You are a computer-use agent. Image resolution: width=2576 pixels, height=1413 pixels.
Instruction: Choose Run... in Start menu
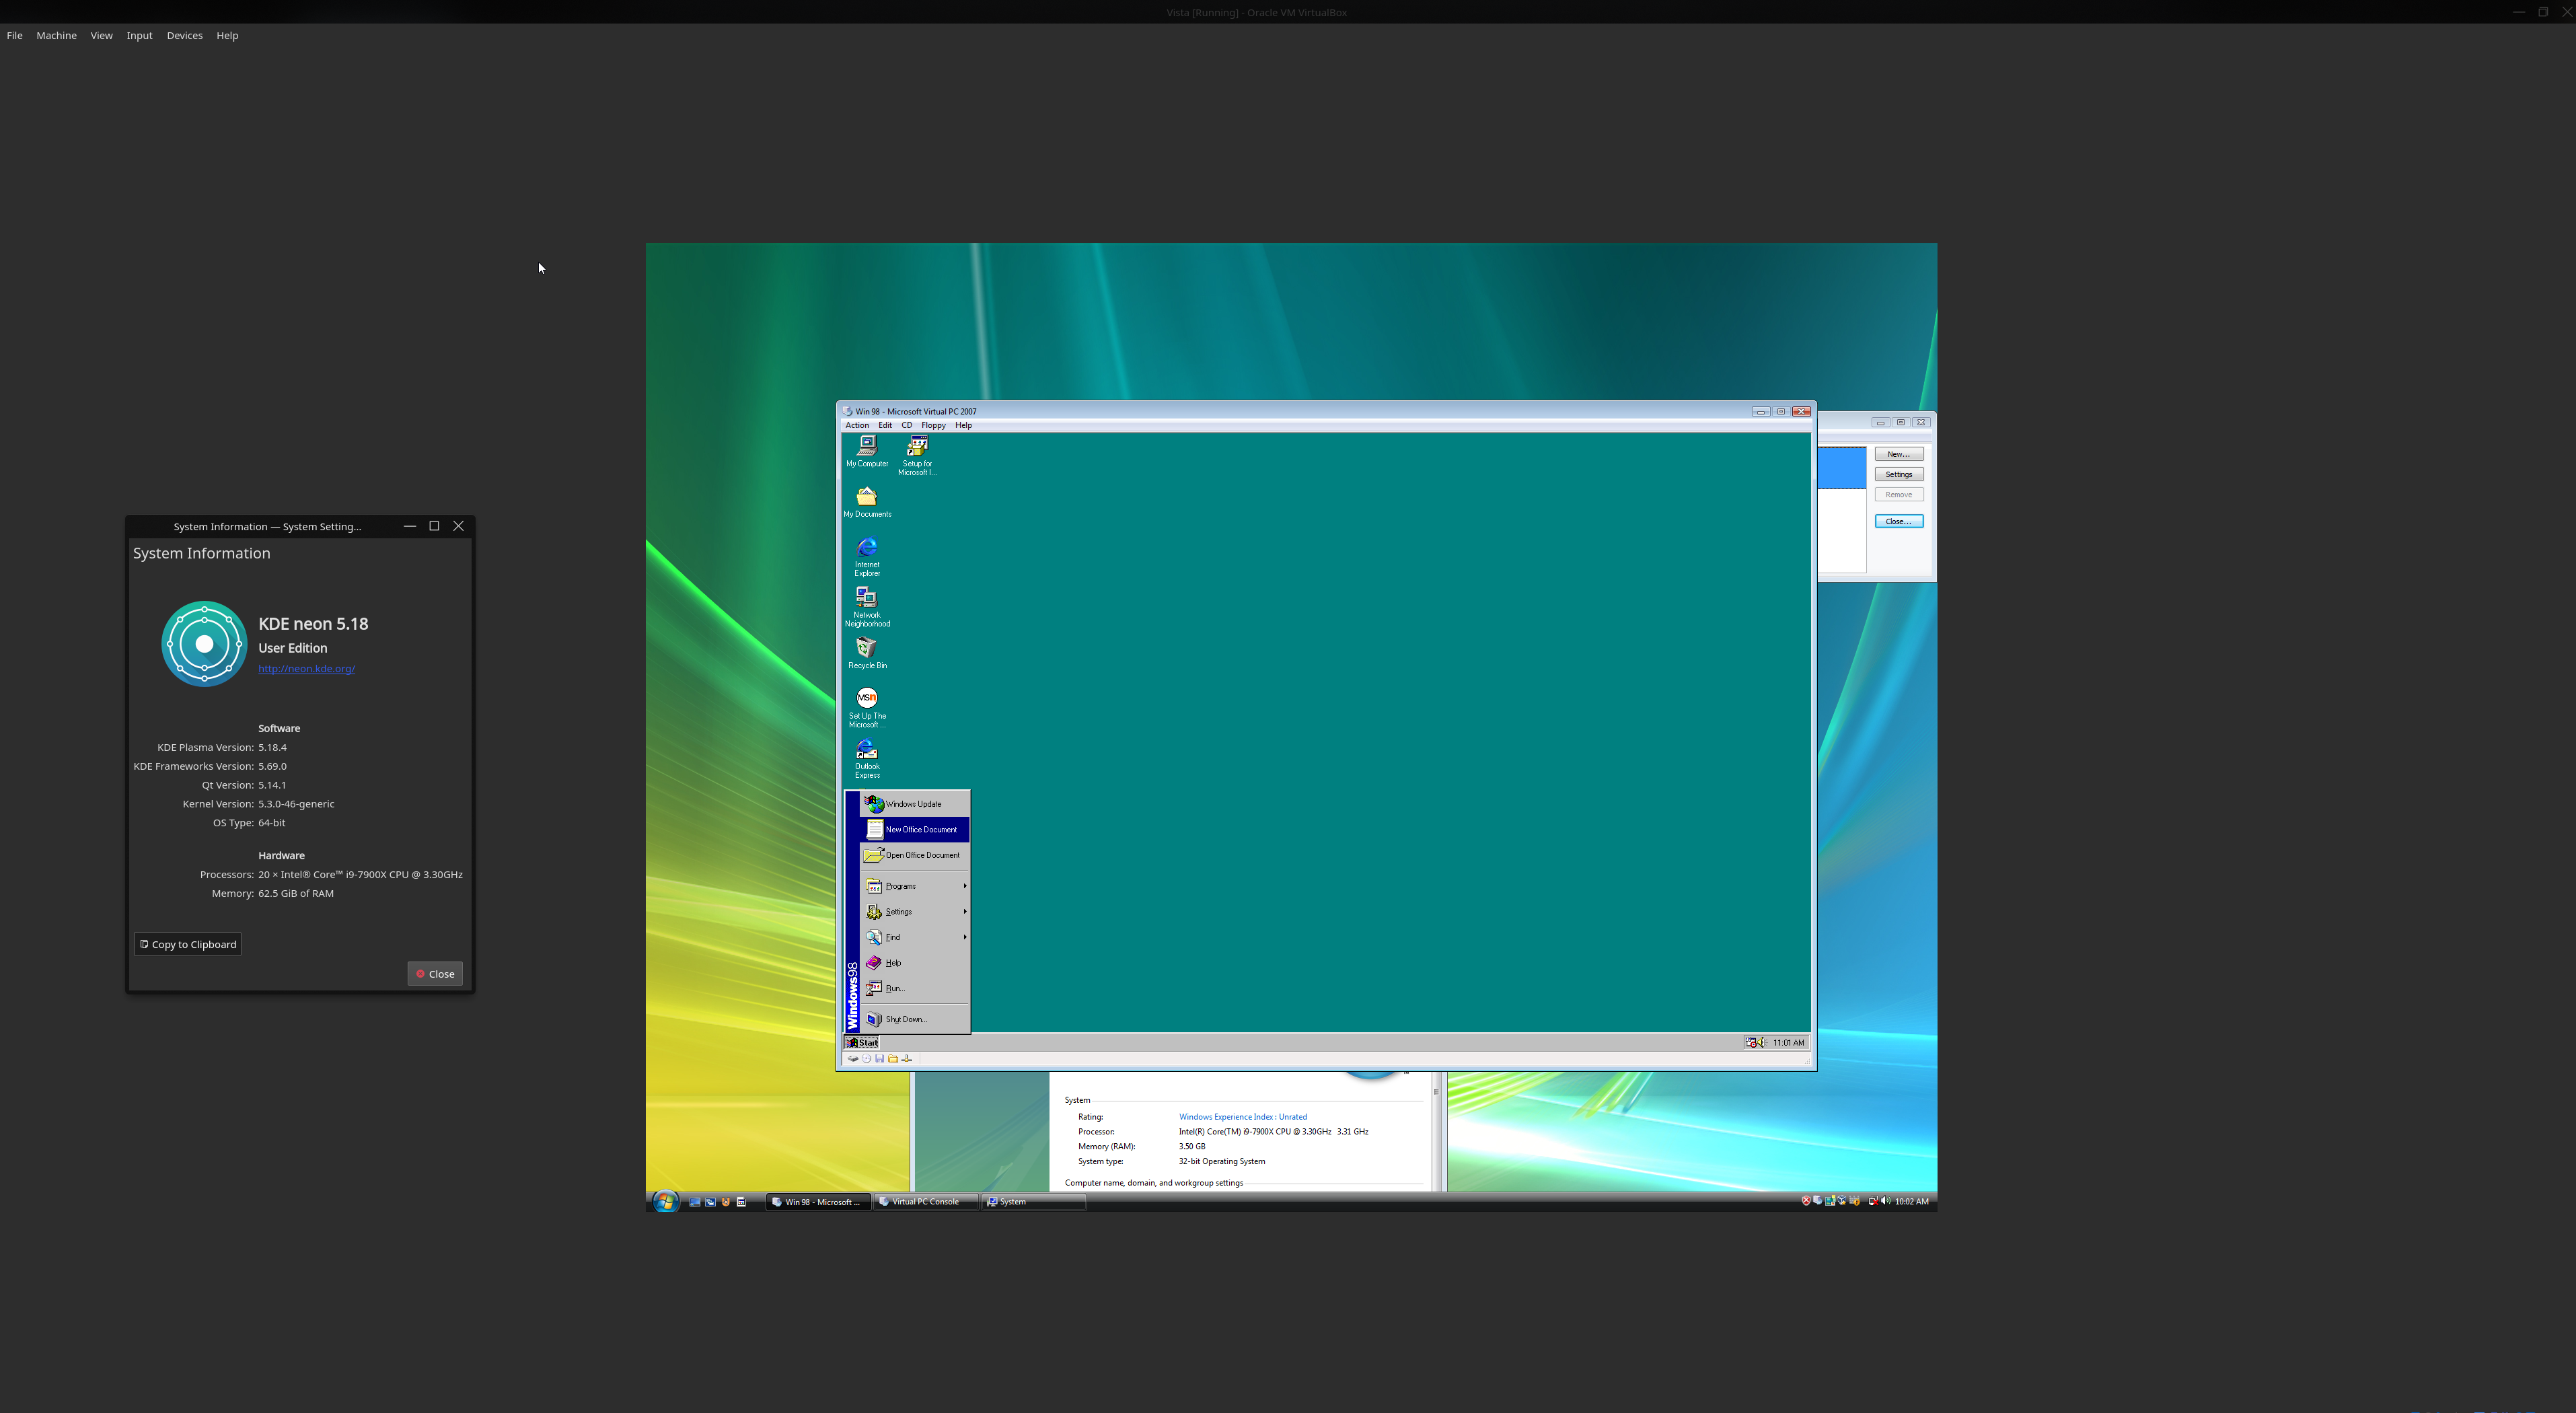pos(914,988)
